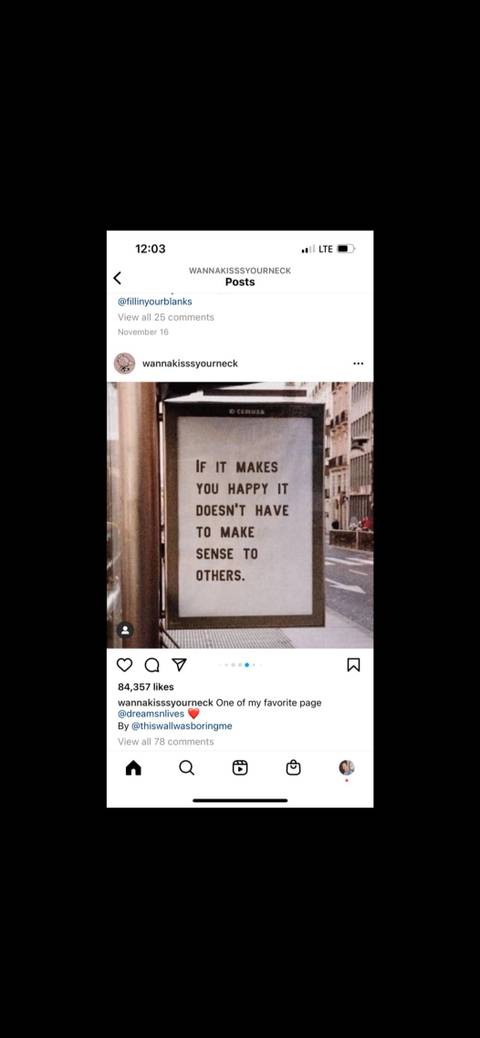
Task: Tap the back chevron arrow
Action: 117,278
